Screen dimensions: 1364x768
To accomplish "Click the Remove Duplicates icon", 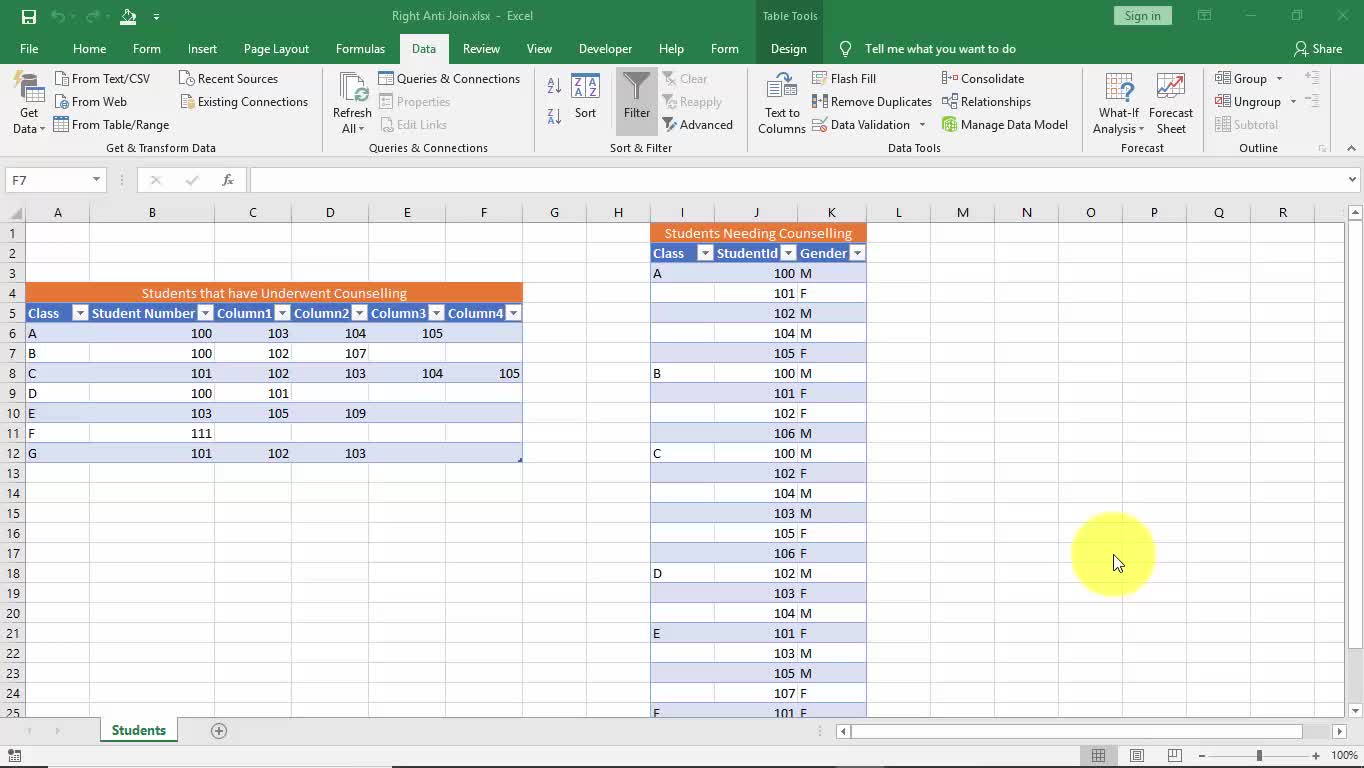I will click(820, 102).
